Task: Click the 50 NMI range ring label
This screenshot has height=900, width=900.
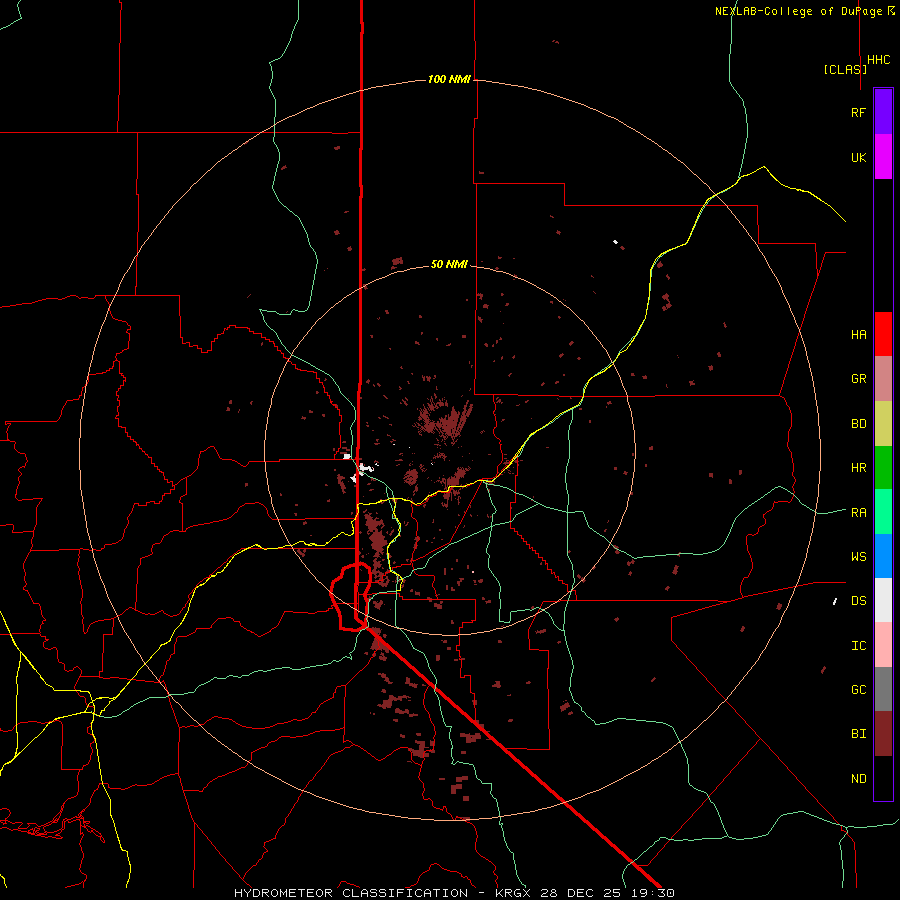Action: pos(449,265)
